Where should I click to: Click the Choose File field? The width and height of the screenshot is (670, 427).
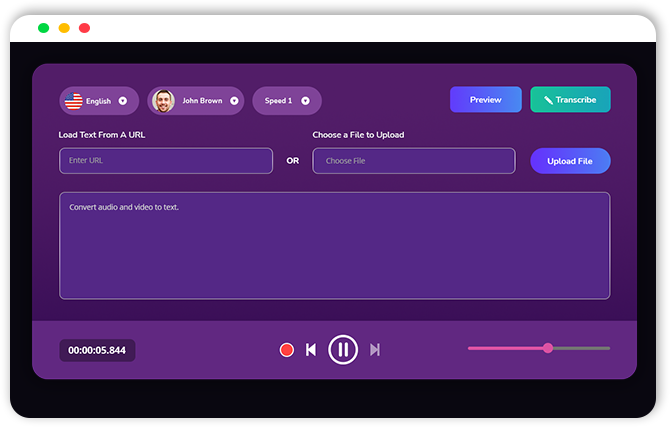[x=414, y=161]
